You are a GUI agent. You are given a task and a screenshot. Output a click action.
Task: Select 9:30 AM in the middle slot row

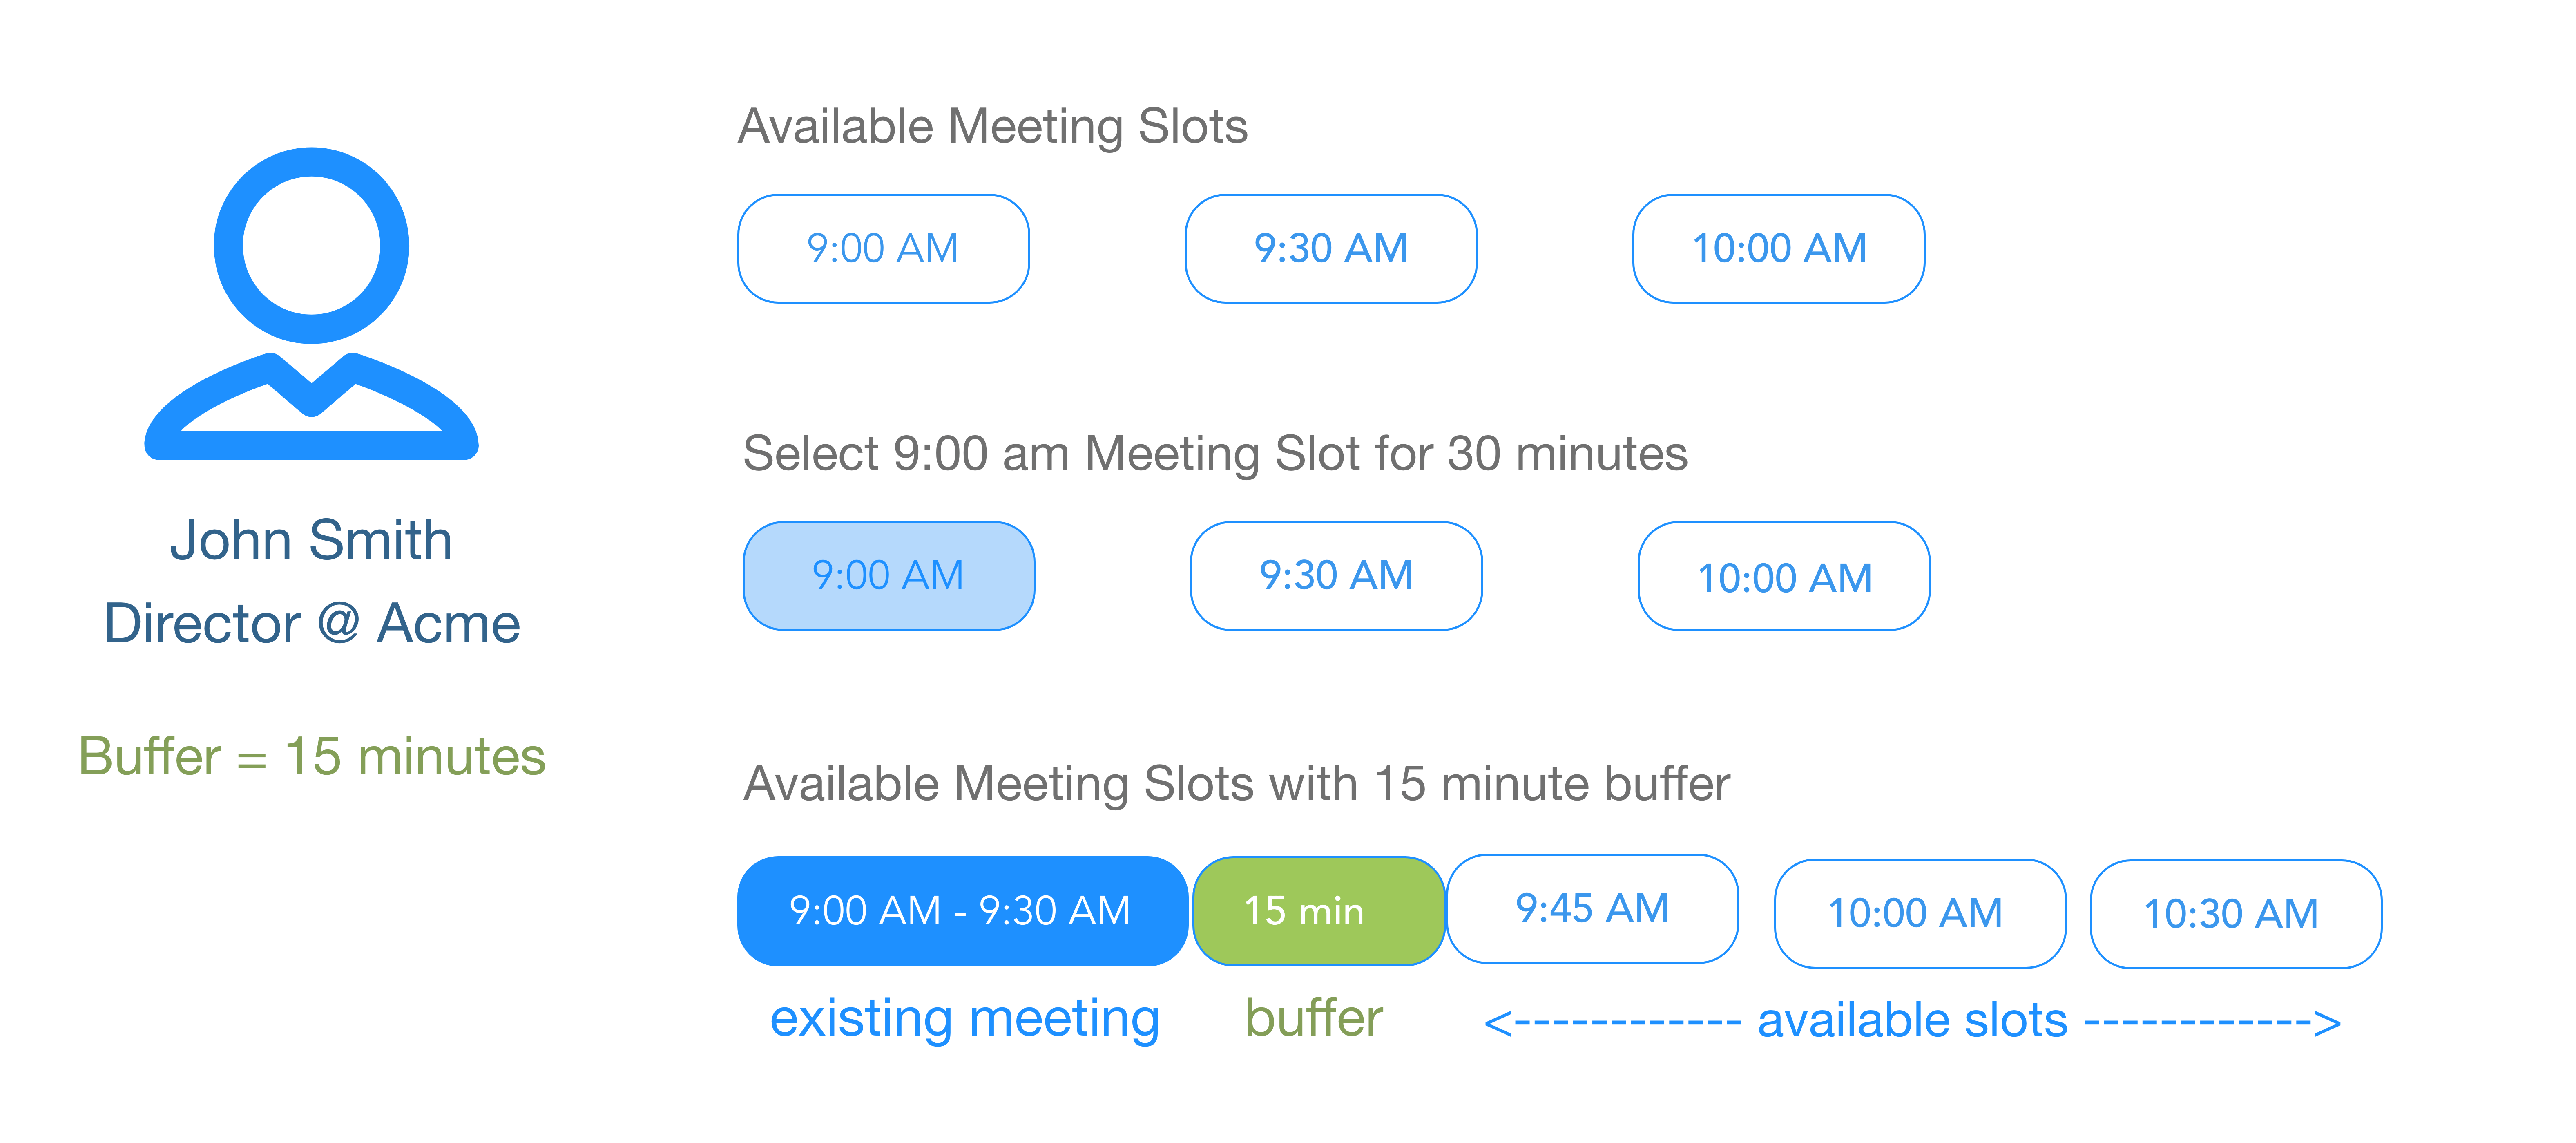point(1336,576)
